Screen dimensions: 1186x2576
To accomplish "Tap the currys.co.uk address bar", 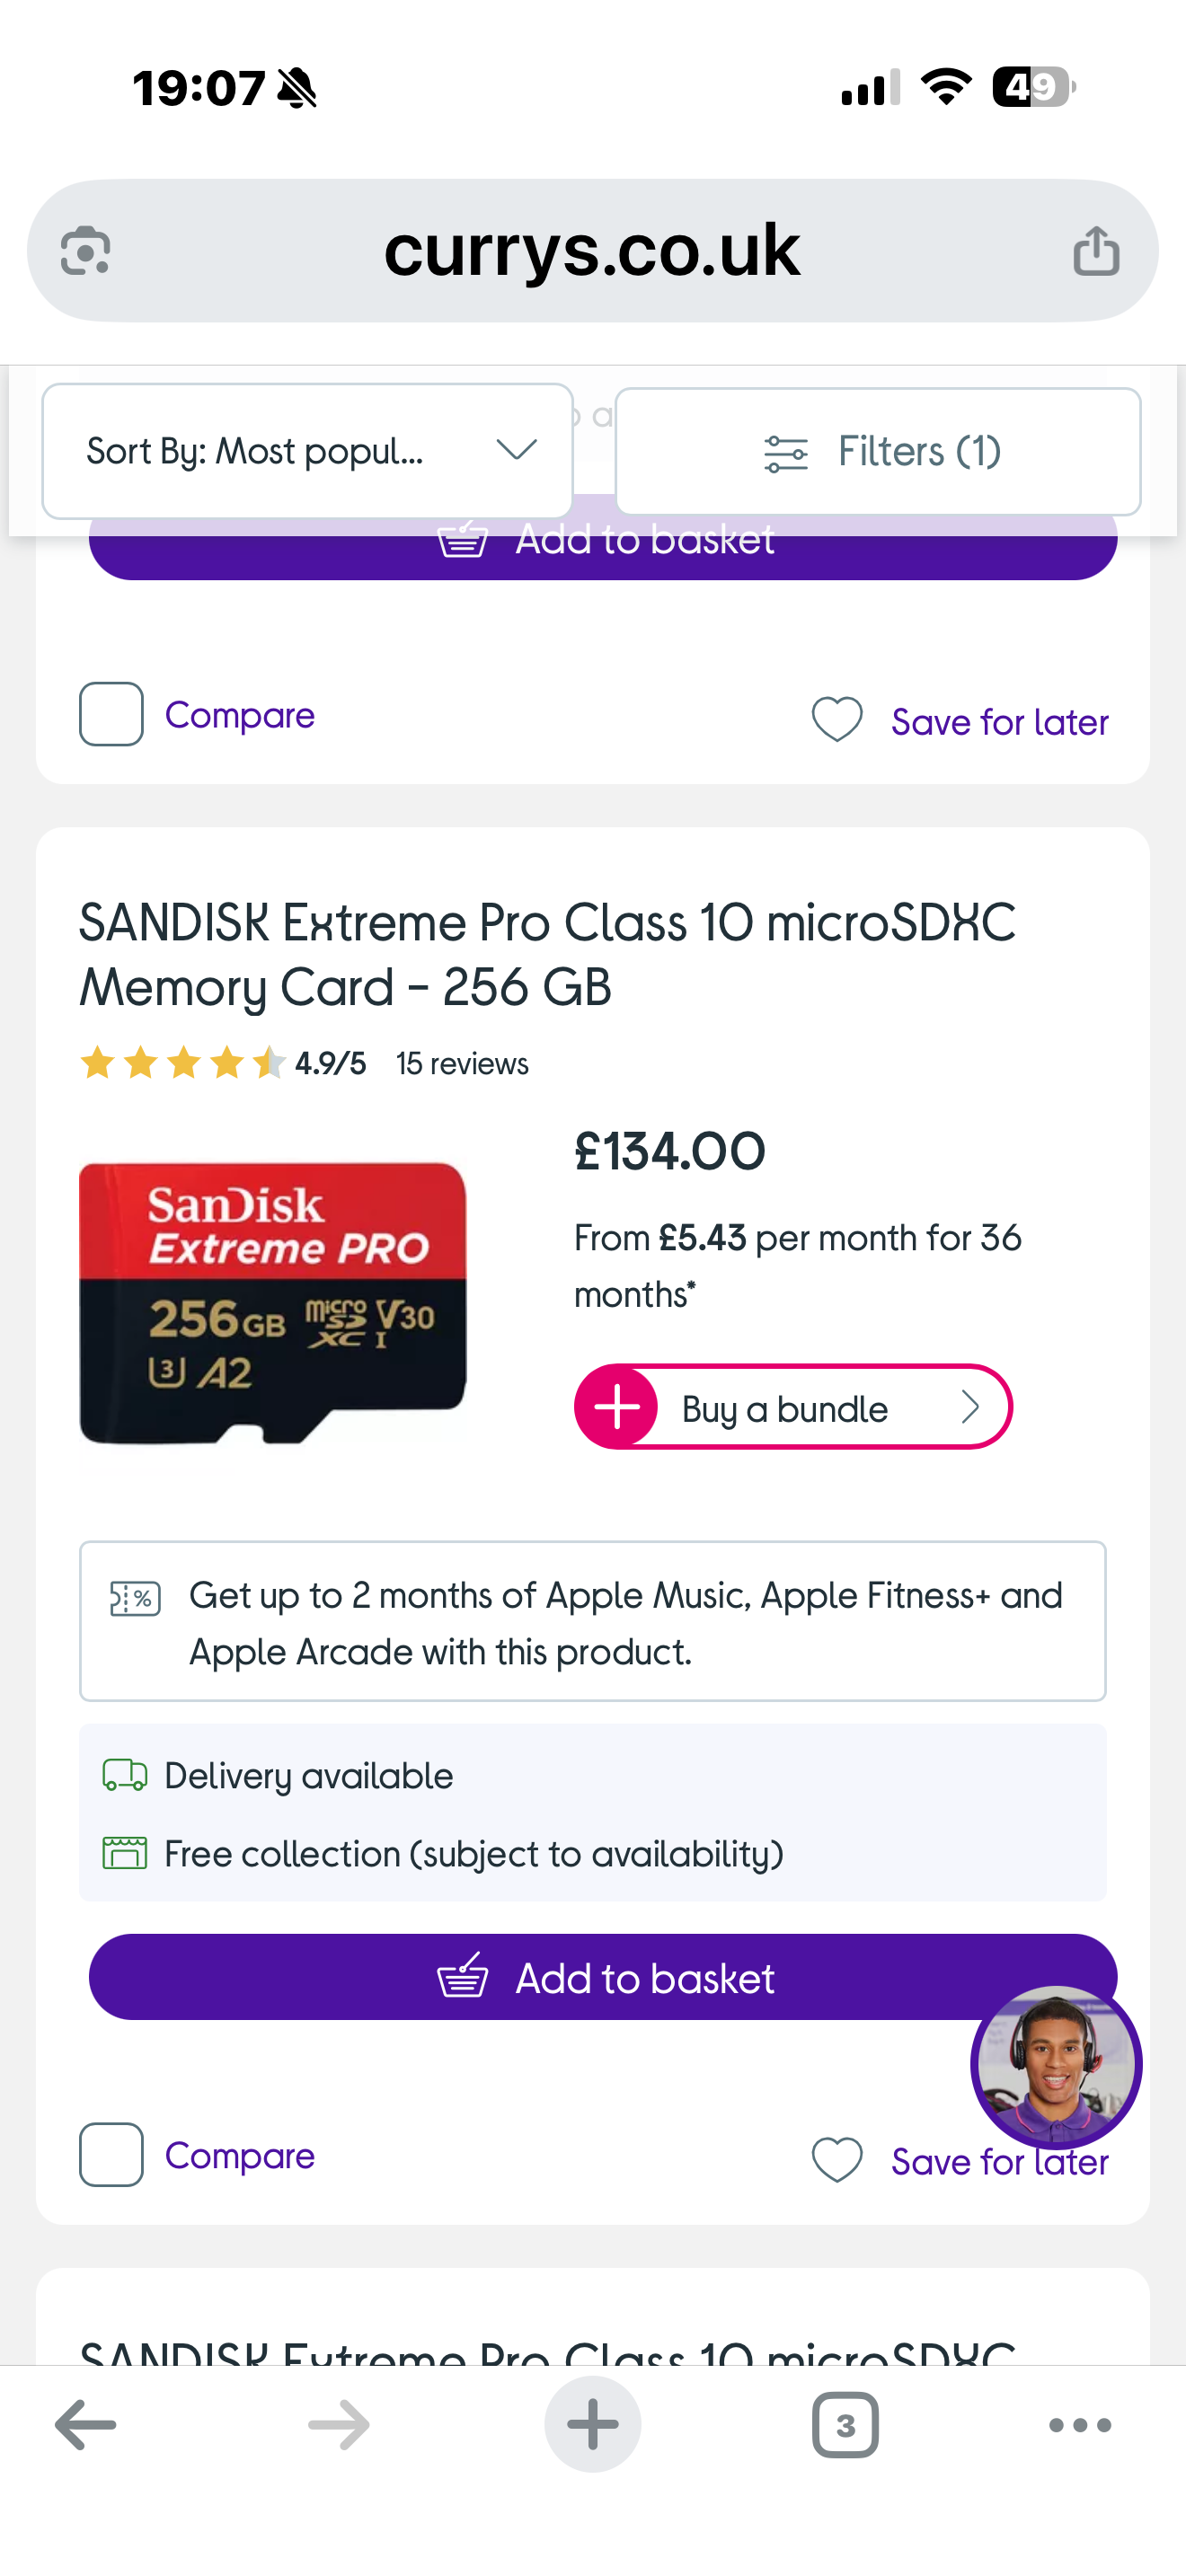I will [592, 251].
